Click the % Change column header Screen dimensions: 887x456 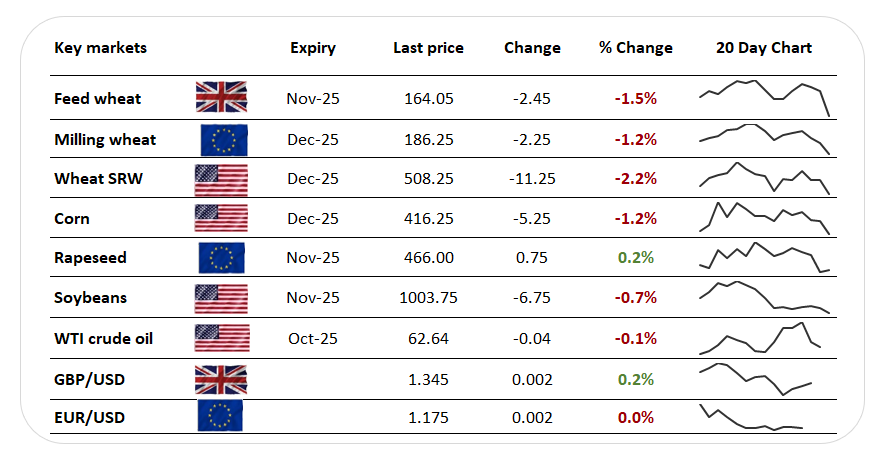pos(636,48)
